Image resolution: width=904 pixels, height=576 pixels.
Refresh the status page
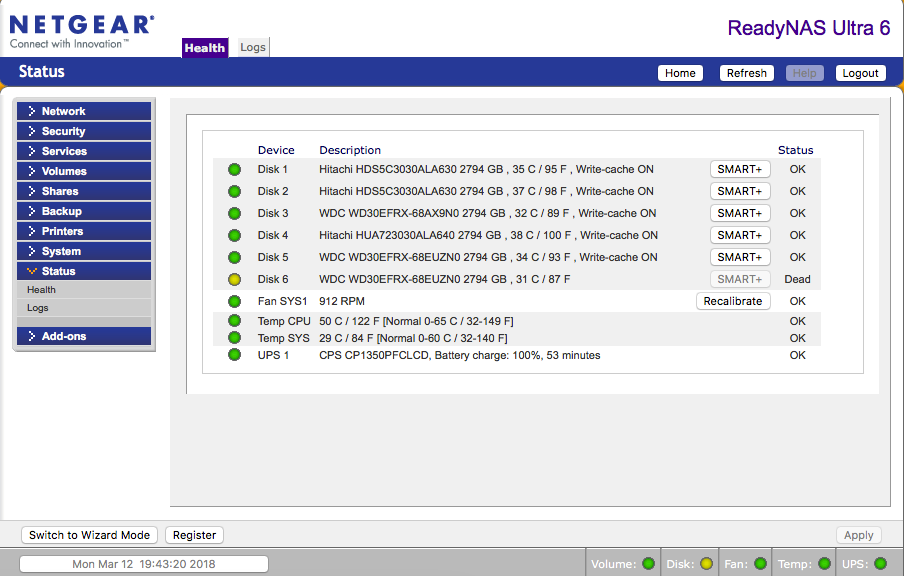click(x=747, y=73)
